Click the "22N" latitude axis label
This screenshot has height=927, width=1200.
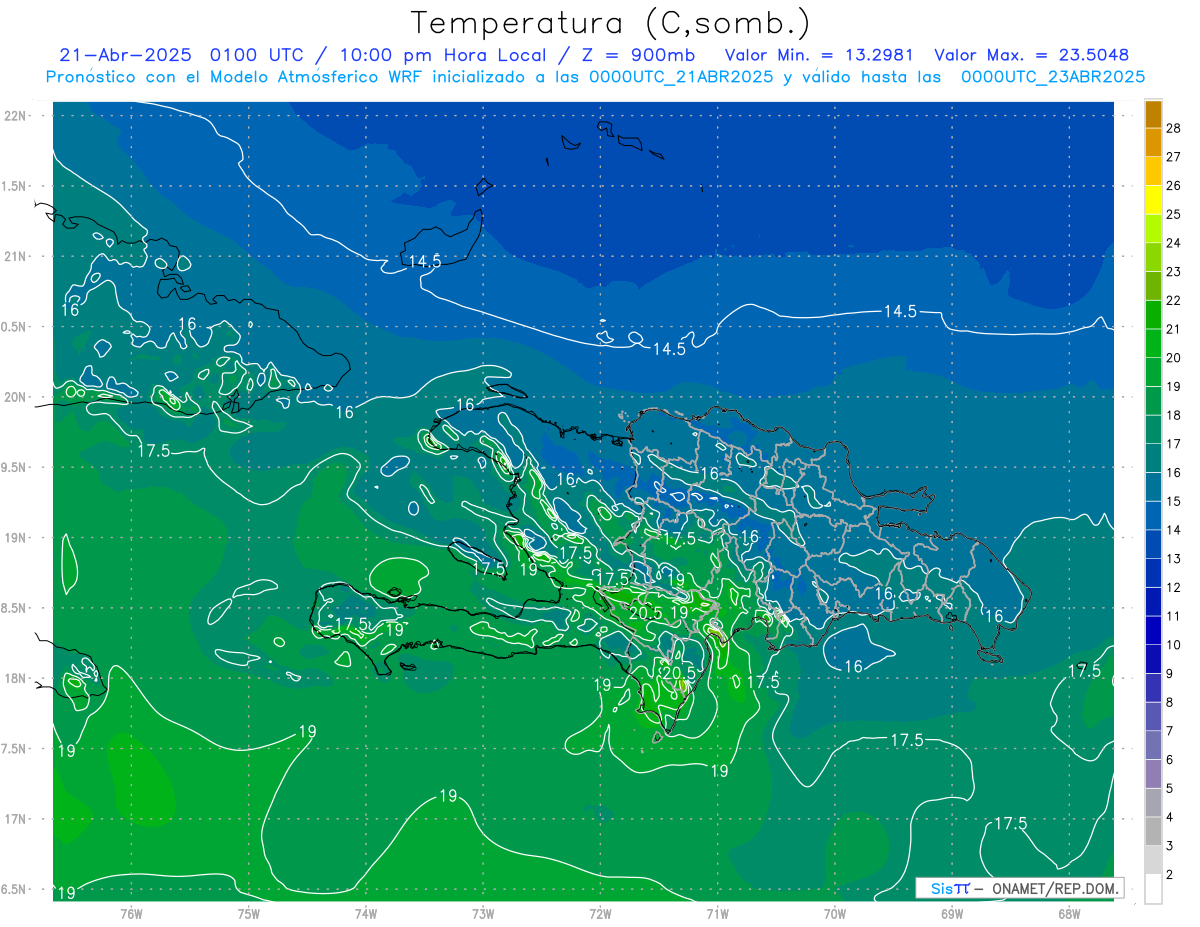coord(15,115)
